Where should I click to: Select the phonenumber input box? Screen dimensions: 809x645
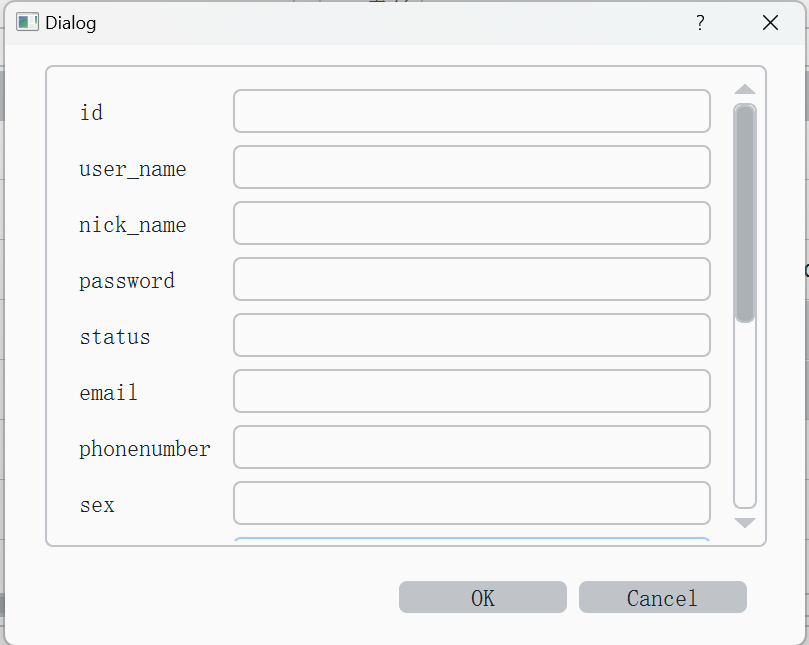(x=472, y=447)
